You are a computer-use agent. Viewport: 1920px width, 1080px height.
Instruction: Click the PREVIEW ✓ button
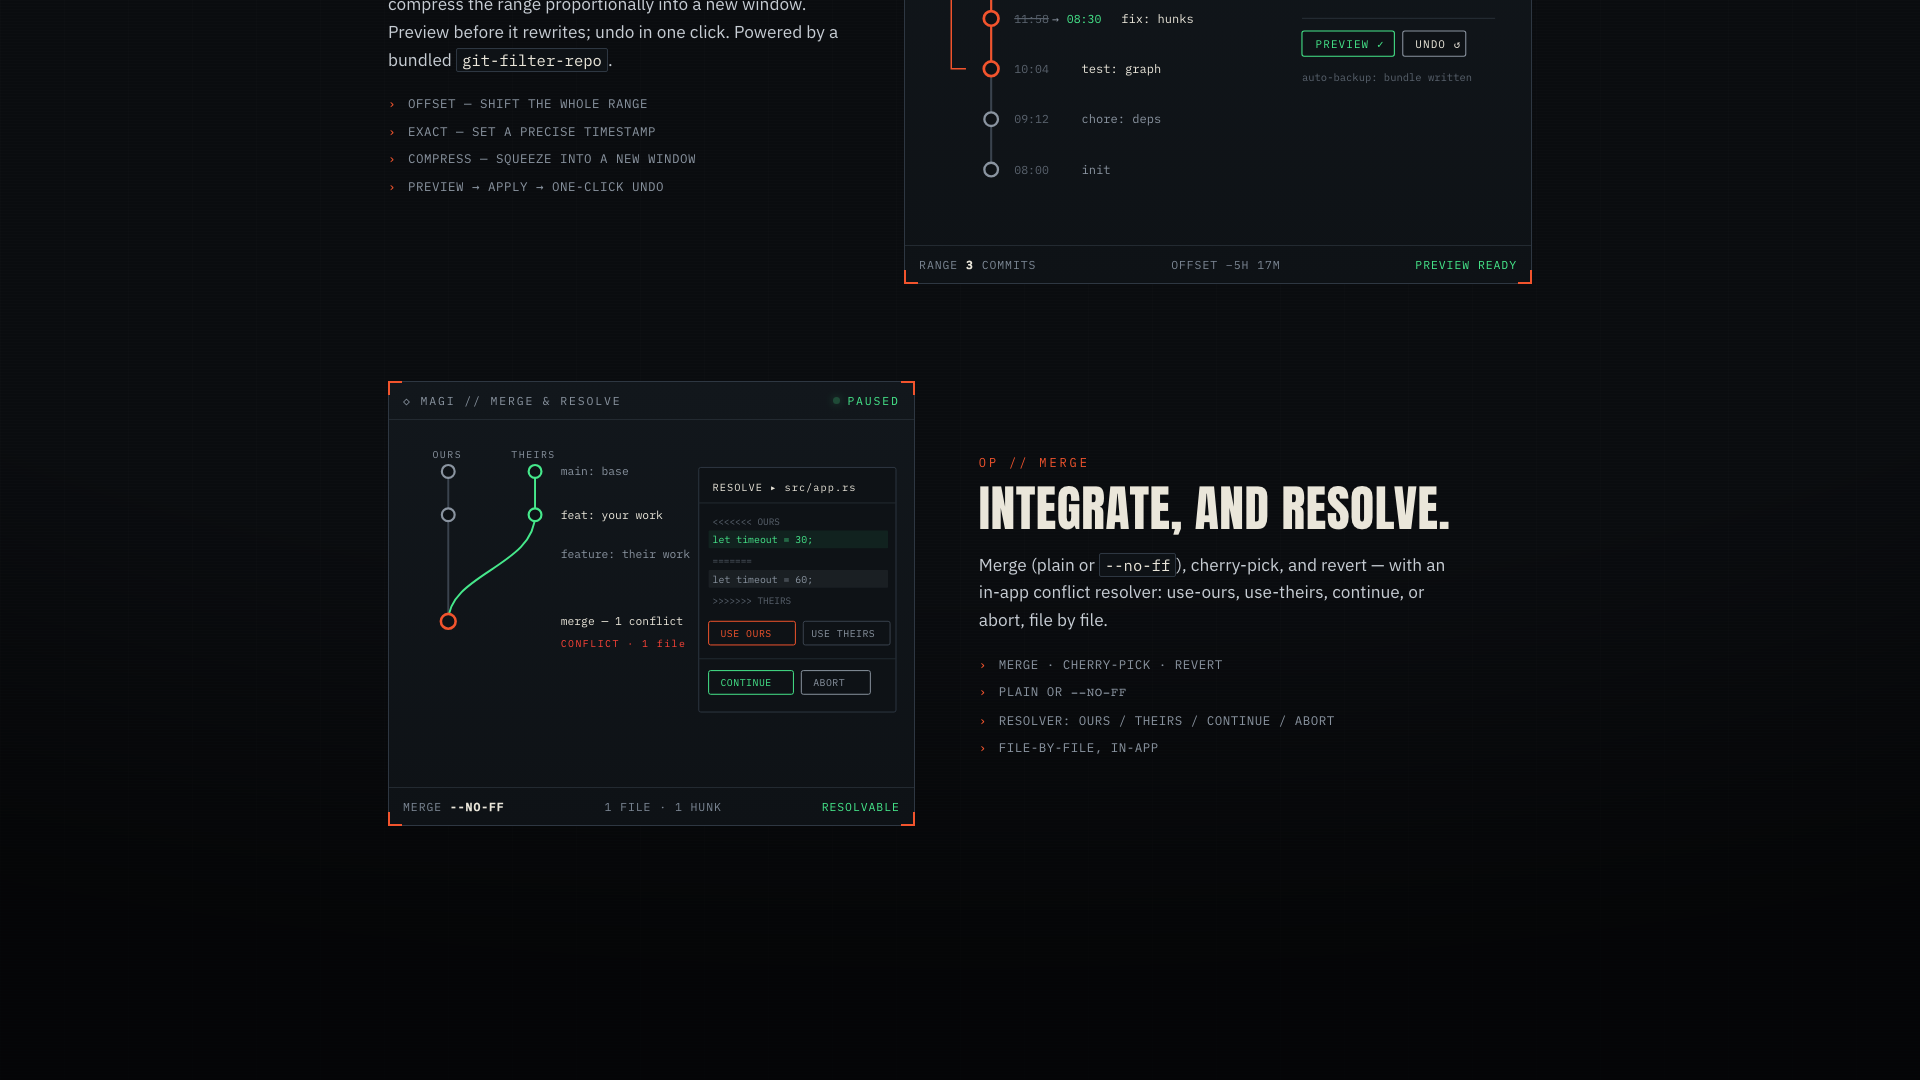pos(1347,44)
